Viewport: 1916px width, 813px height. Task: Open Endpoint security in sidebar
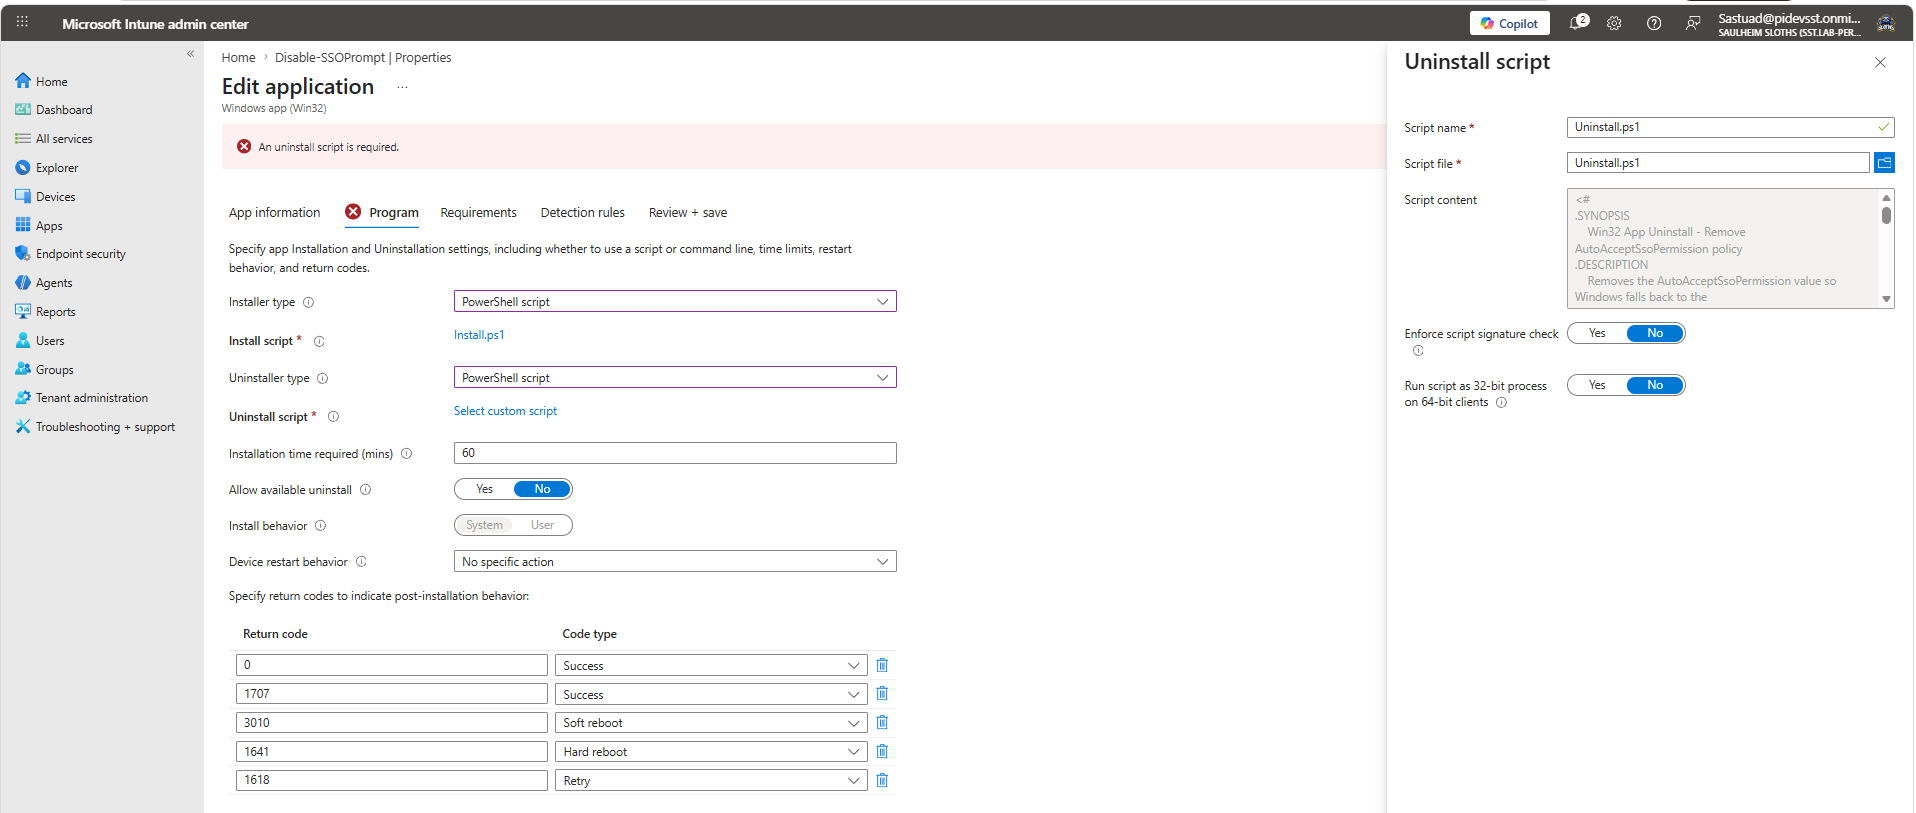pyautogui.click(x=81, y=254)
